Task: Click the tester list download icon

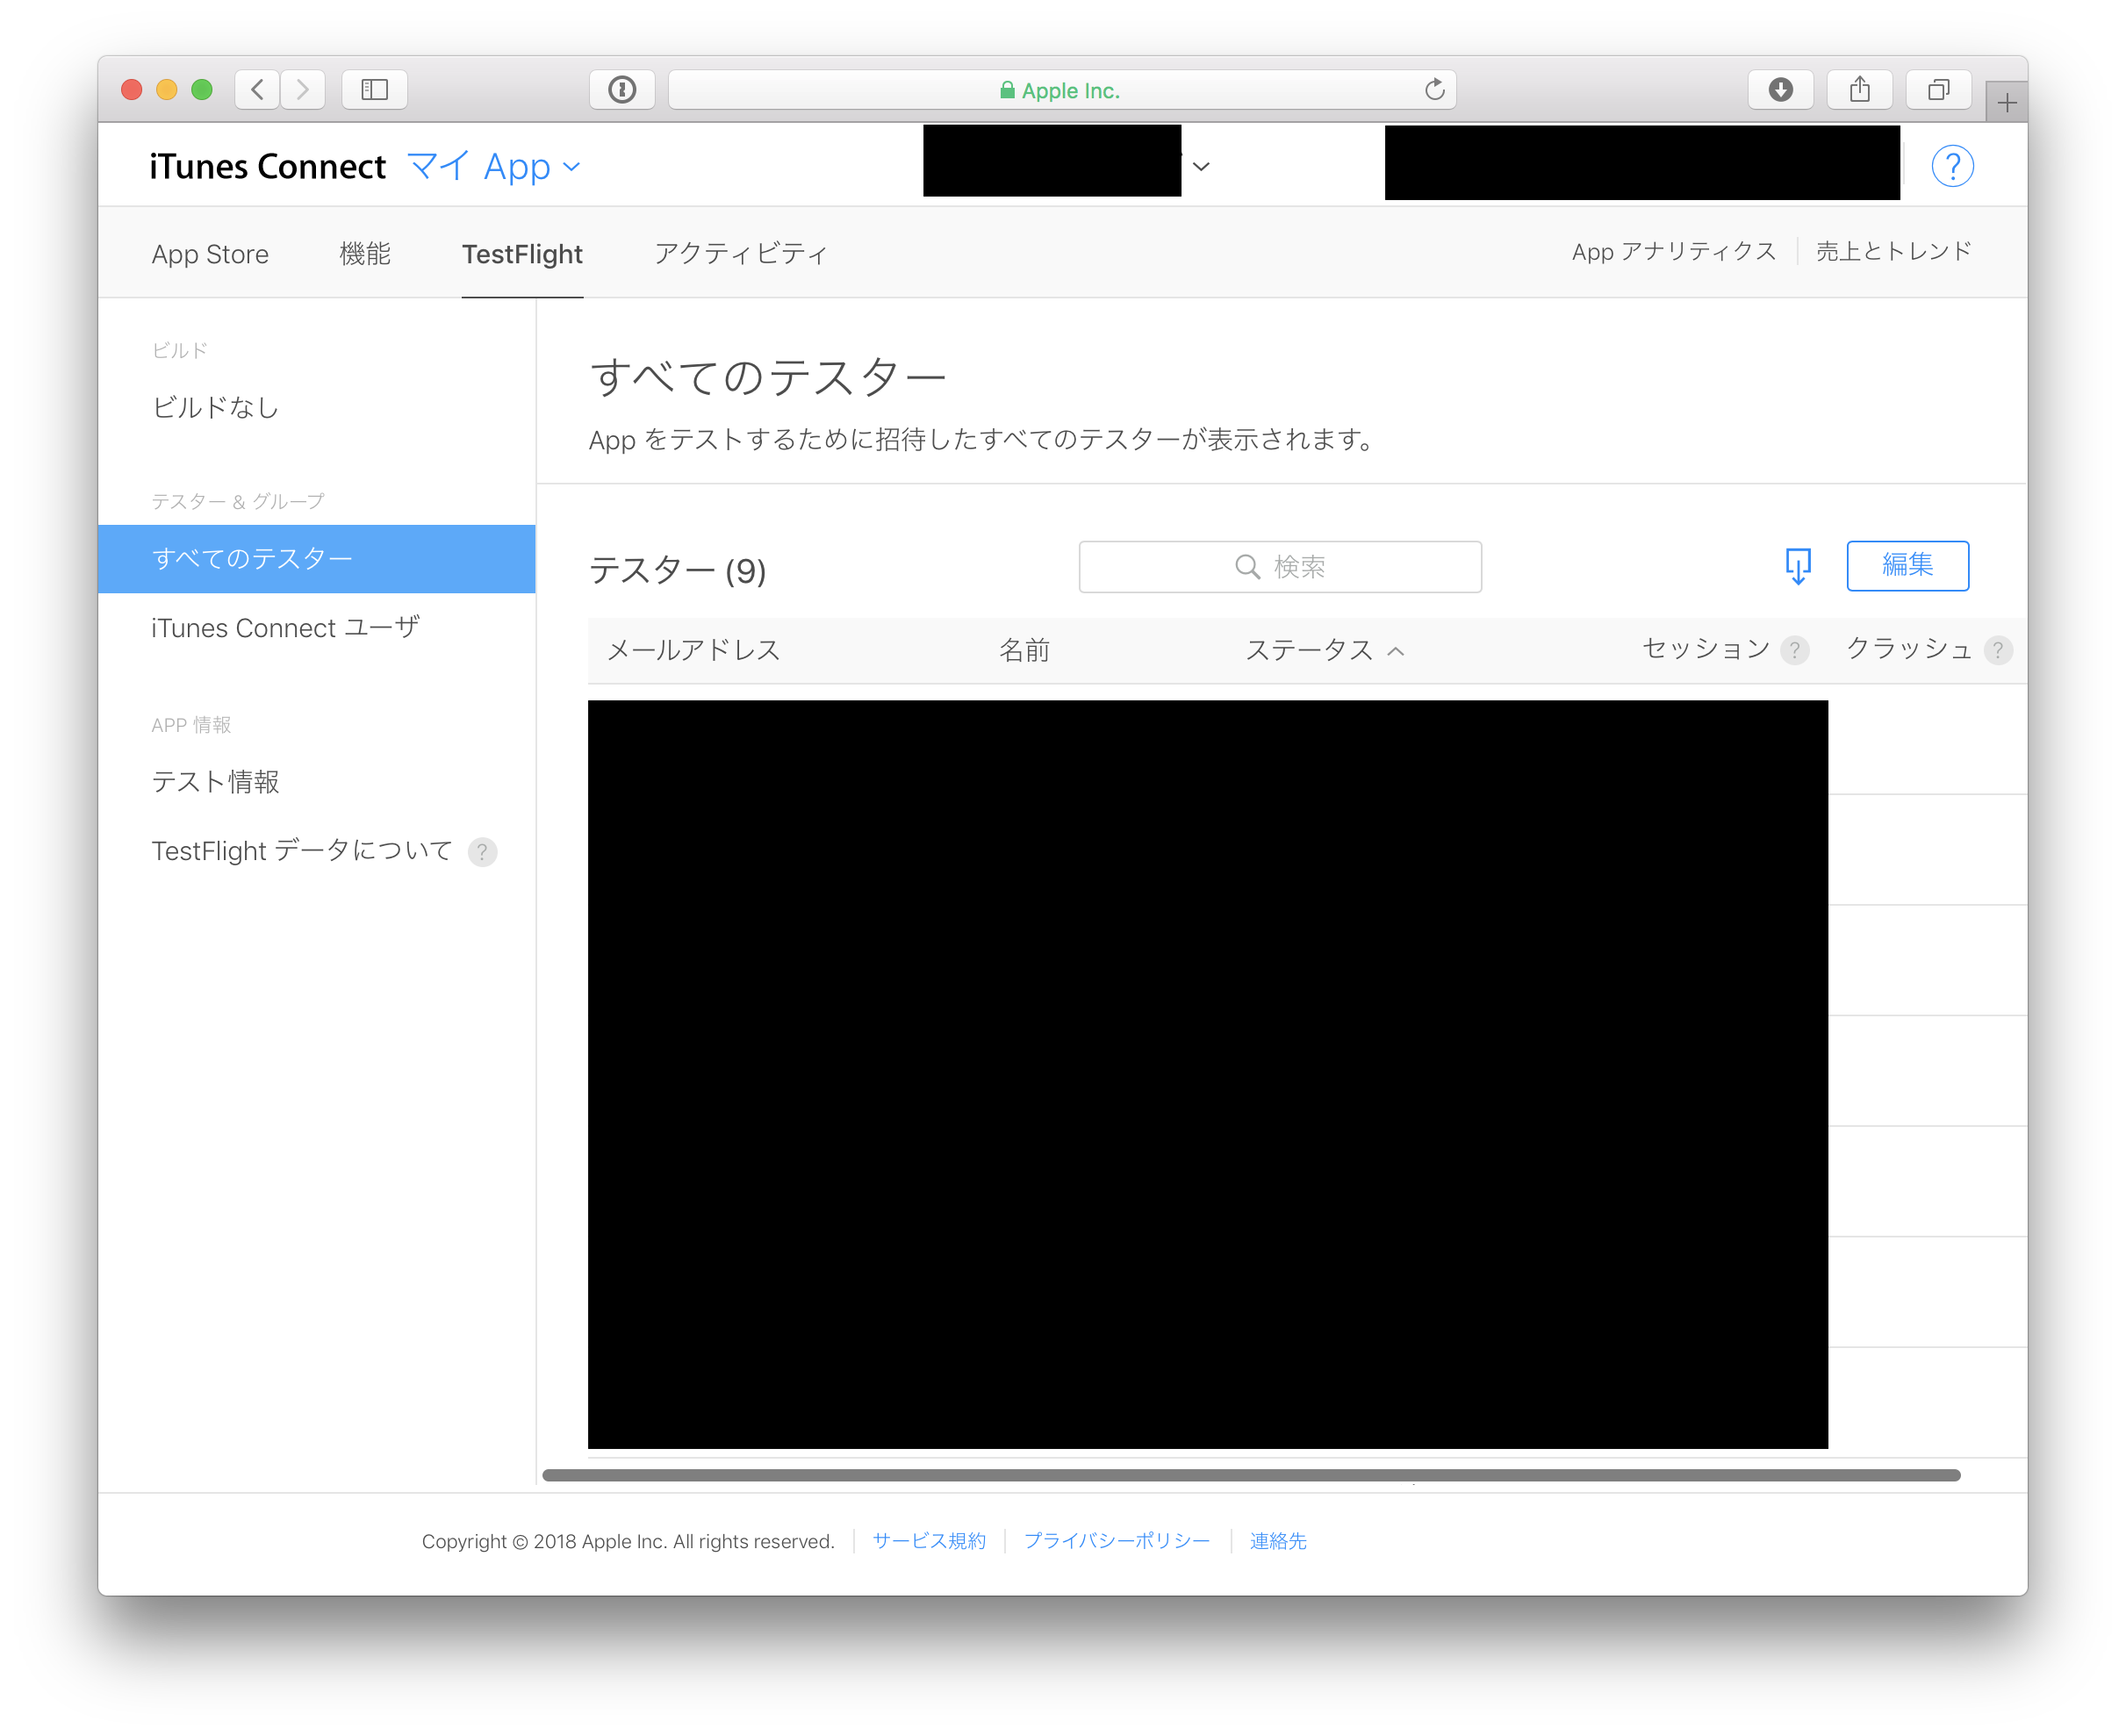Action: pos(1797,566)
